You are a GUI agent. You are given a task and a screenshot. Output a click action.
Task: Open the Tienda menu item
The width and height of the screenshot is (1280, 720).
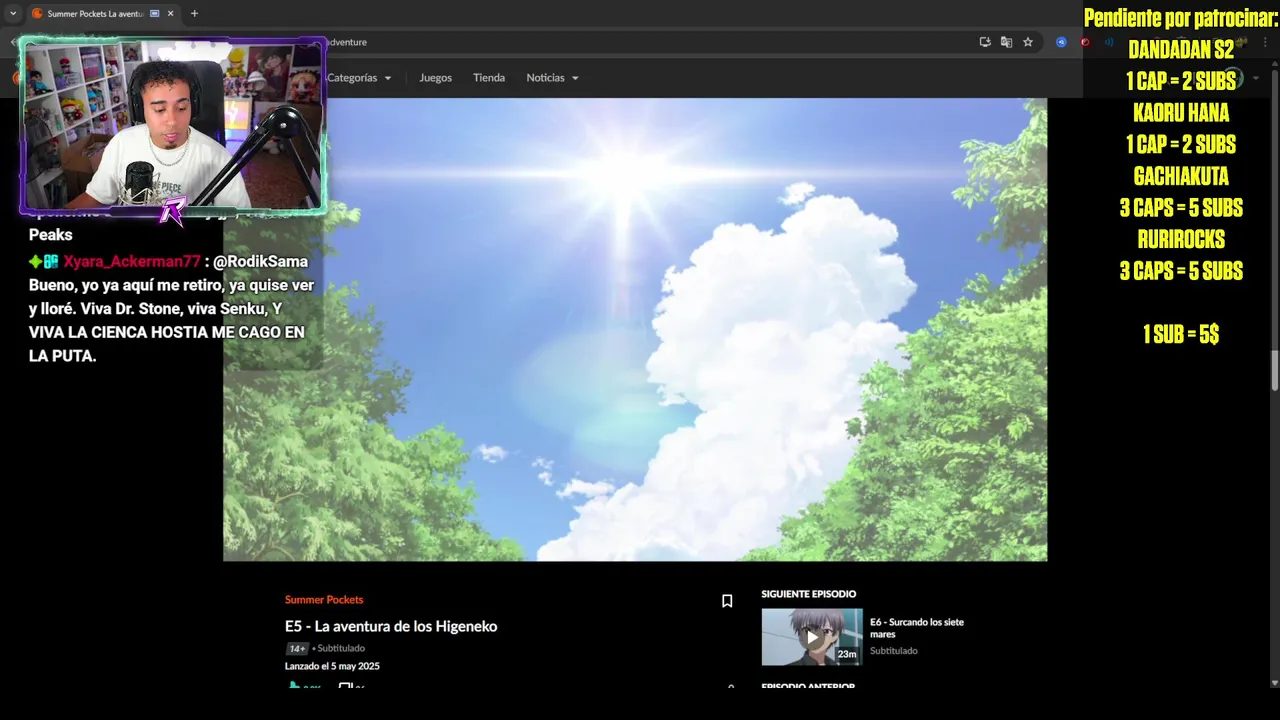(489, 77)
